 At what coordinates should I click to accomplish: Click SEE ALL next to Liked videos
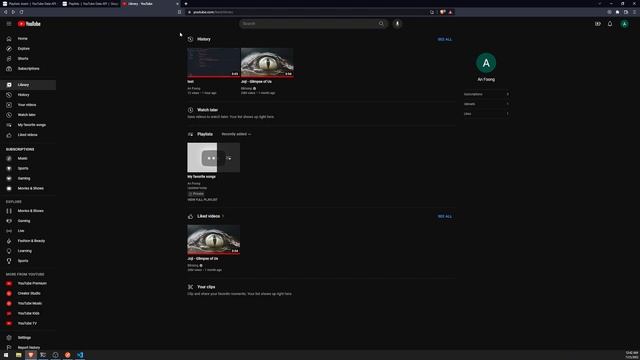(444, 216)
